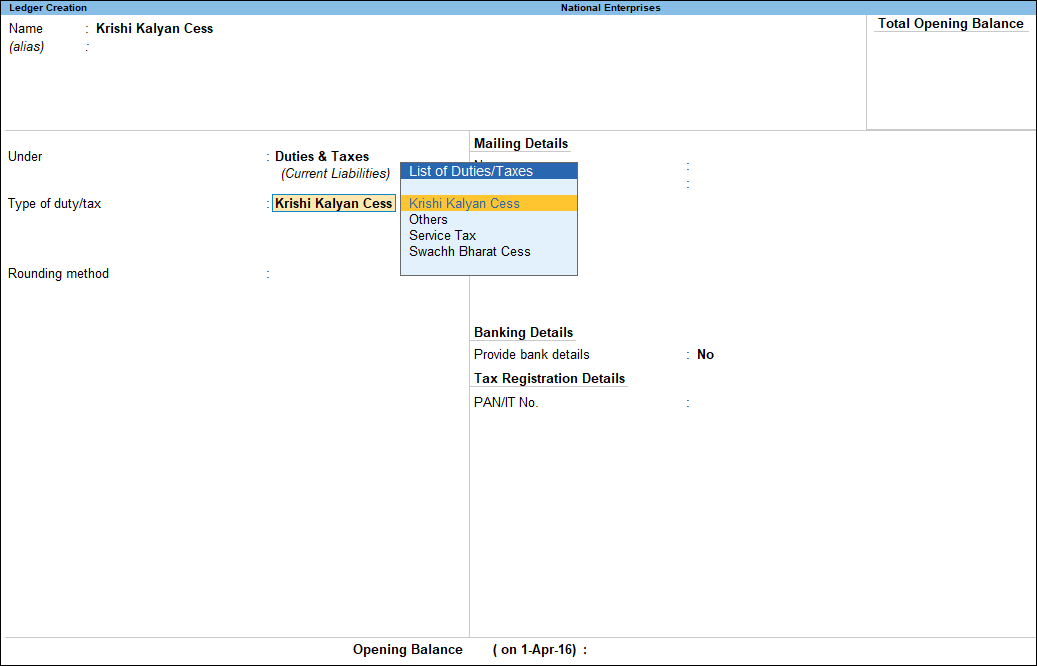Click the Tax Registration Details heading
The height and width of the screenshot is (666, 1037).
[x=550, y=378]
